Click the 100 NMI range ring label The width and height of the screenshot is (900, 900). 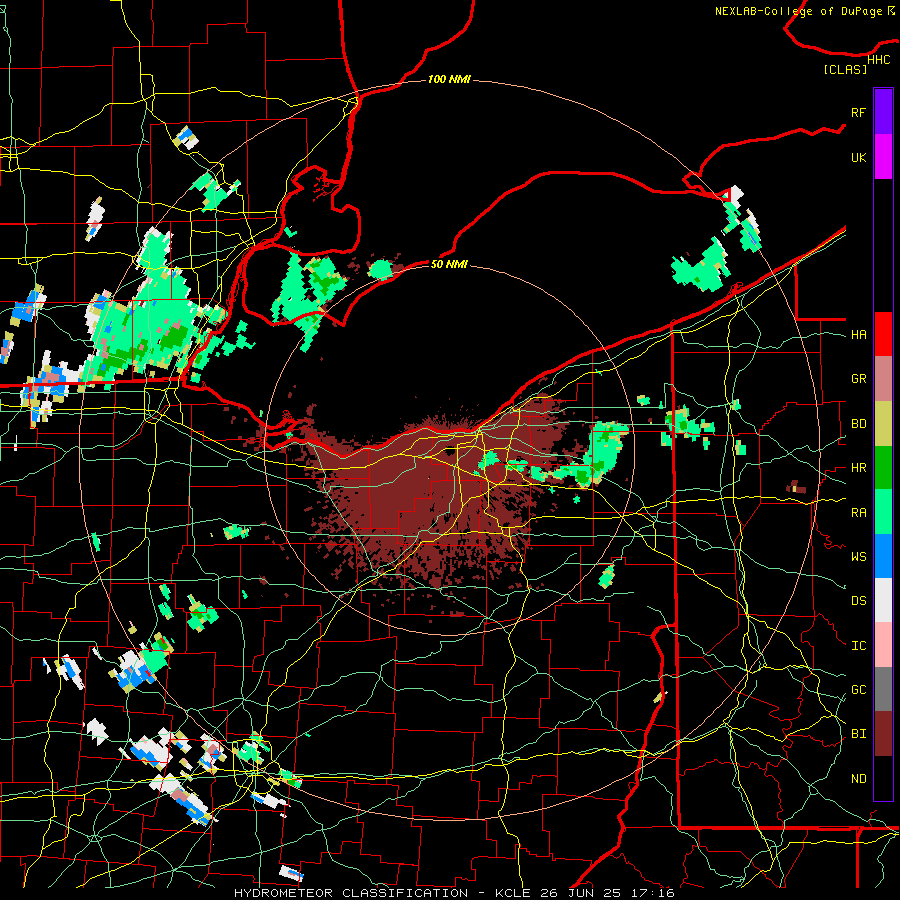(x=449, y=79)
